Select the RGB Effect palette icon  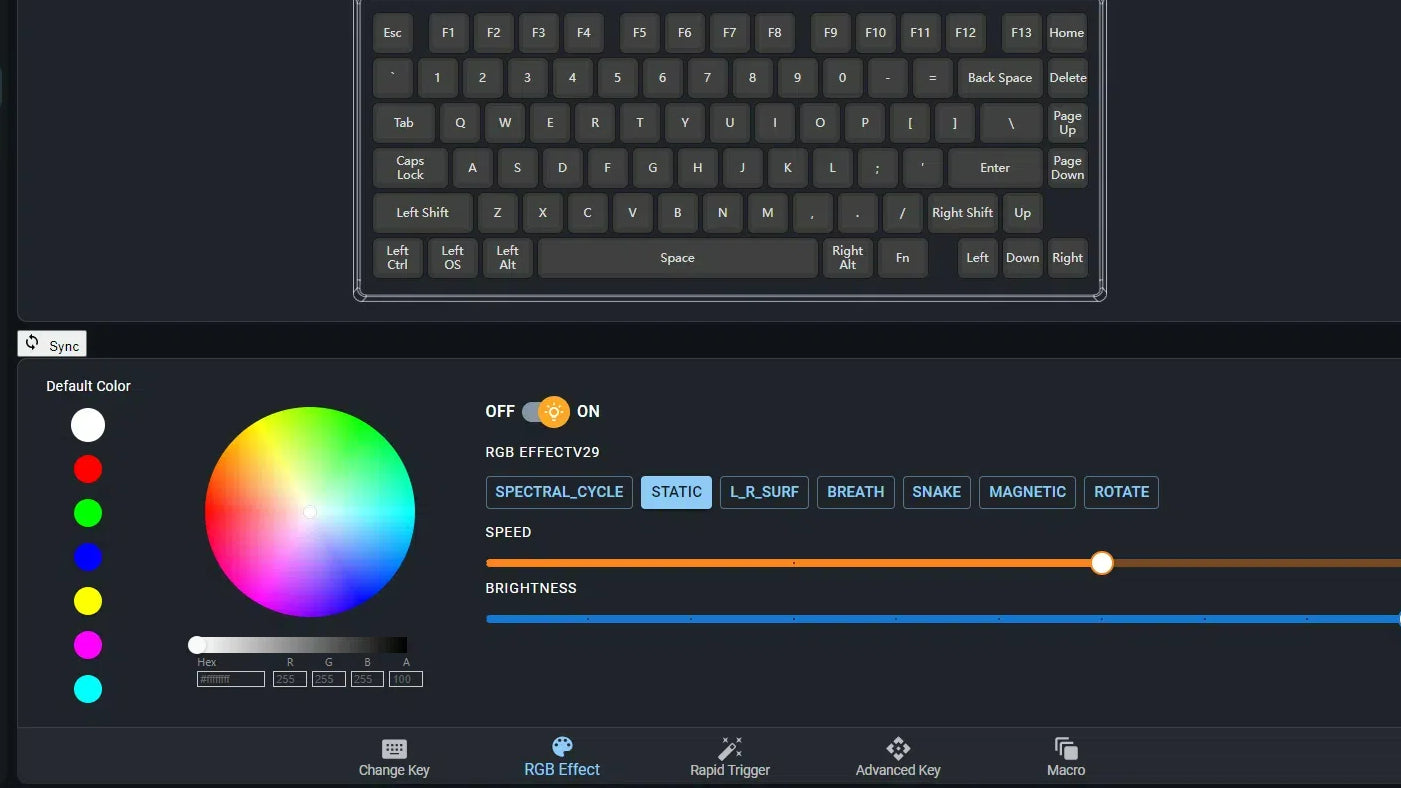[x=562, y=748]
